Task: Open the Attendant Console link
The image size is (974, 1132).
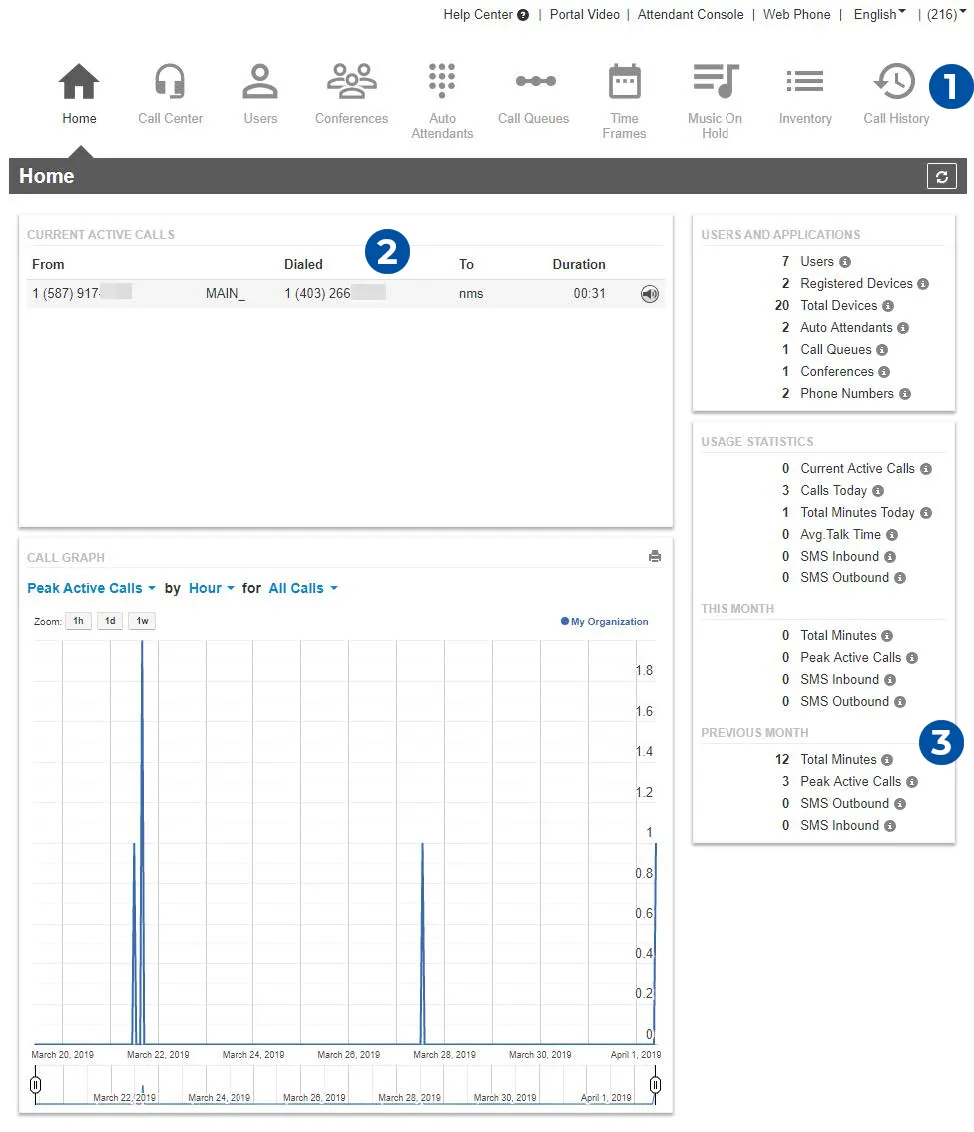Action: [690, 14]
